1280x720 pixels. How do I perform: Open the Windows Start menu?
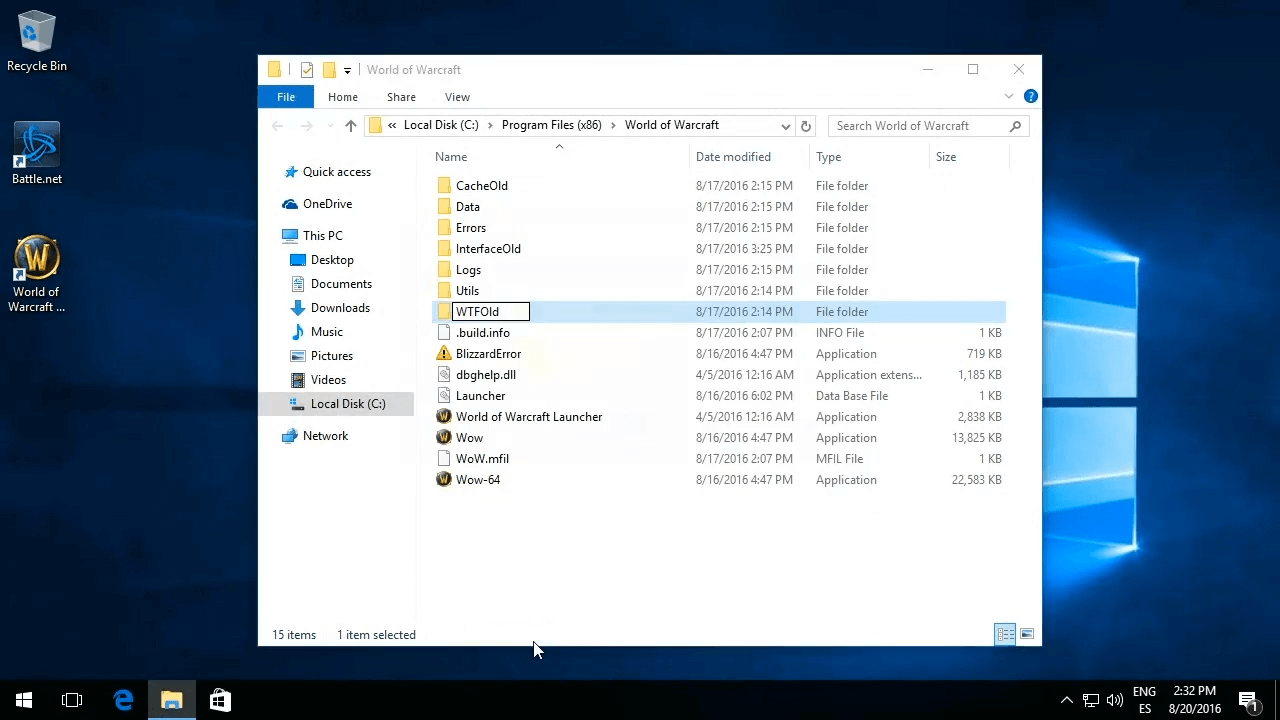point(24,700)
